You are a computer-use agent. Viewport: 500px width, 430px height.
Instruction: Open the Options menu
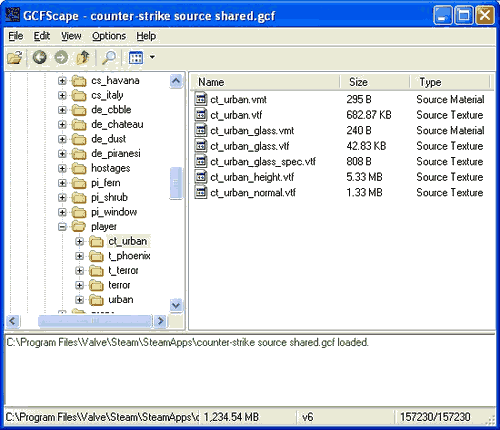pos(109,36)
